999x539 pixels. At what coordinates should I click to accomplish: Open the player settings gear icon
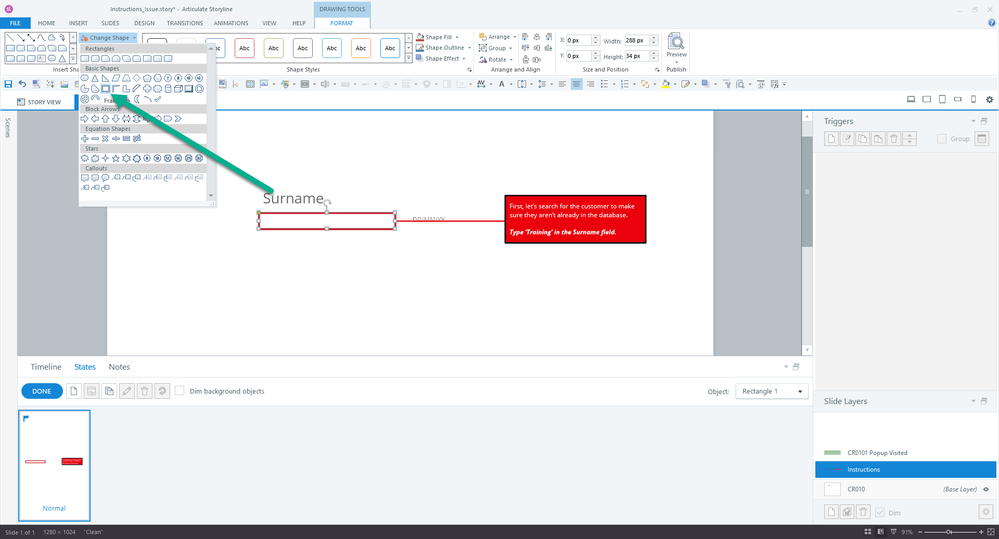tap(989, 100)
